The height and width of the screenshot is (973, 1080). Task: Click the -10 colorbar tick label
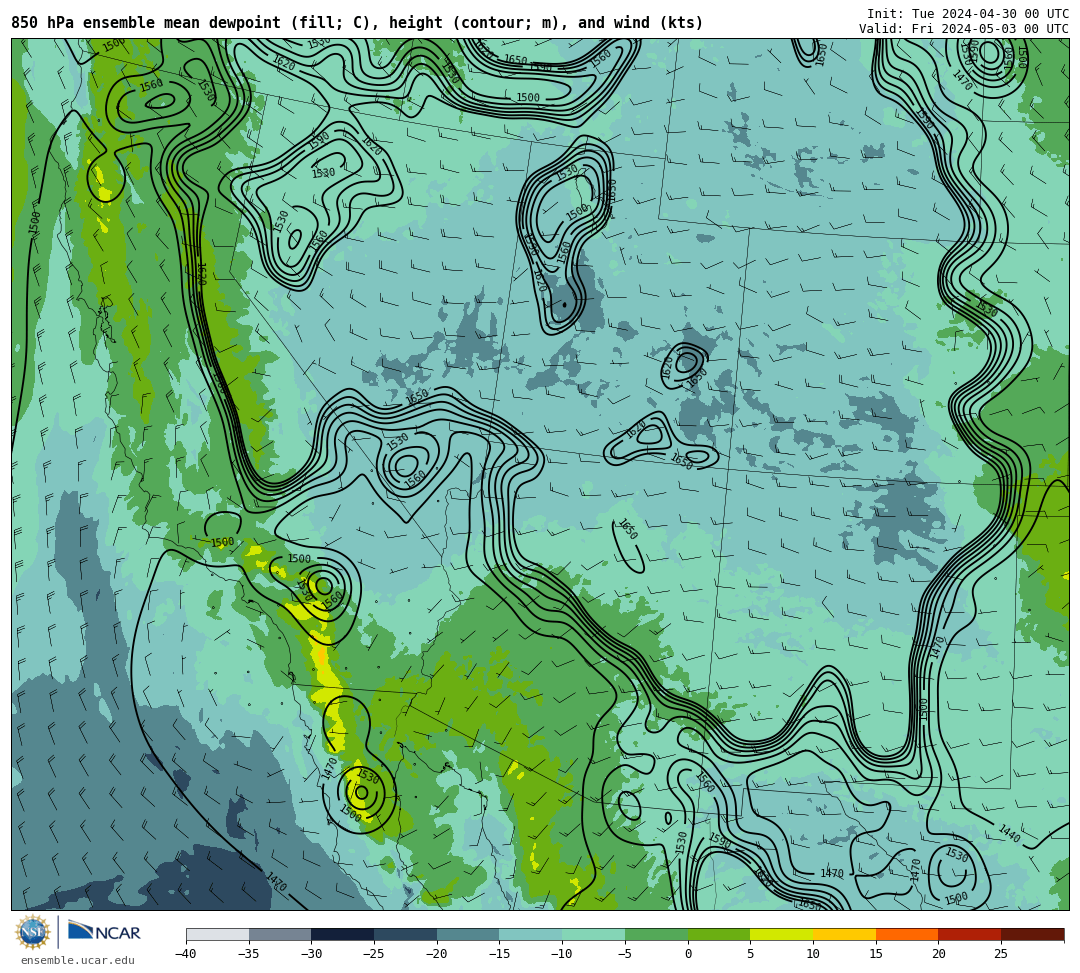point(561,954)
